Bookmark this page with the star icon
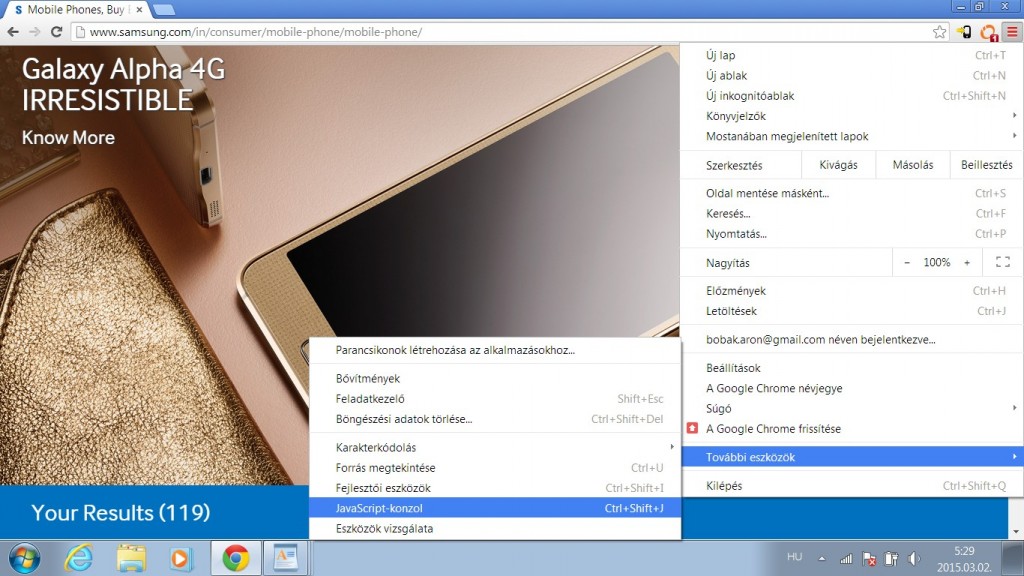Viewport: 1024px width, 576px height. tap(939, 32)
